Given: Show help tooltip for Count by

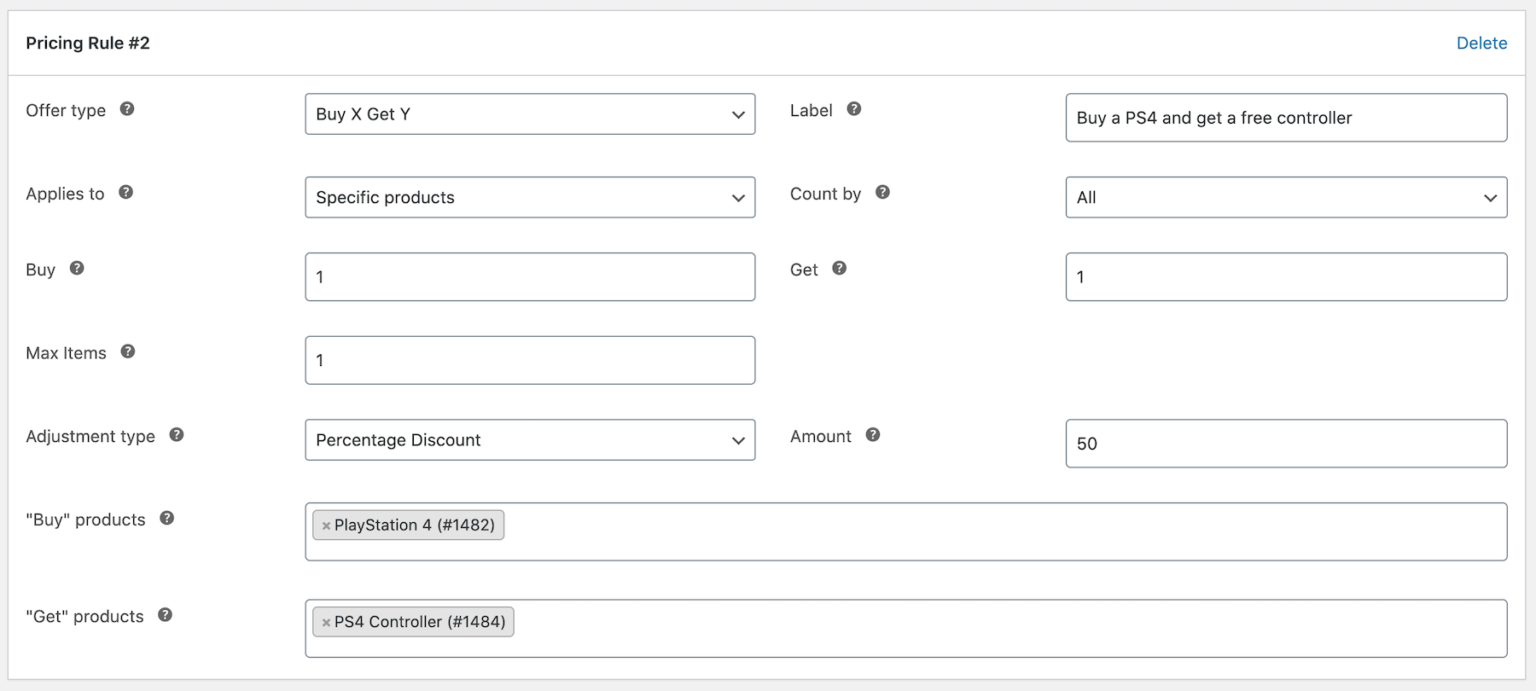Looking at the screenshot, I should pos(883,192).
